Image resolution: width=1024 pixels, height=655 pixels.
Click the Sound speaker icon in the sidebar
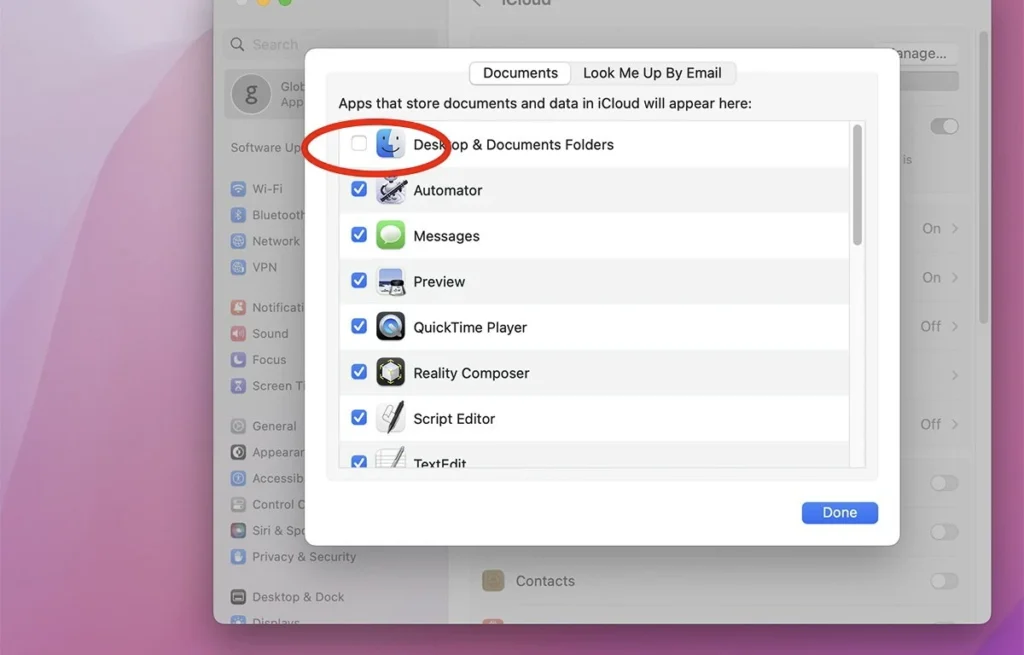[x=238, y=333]
